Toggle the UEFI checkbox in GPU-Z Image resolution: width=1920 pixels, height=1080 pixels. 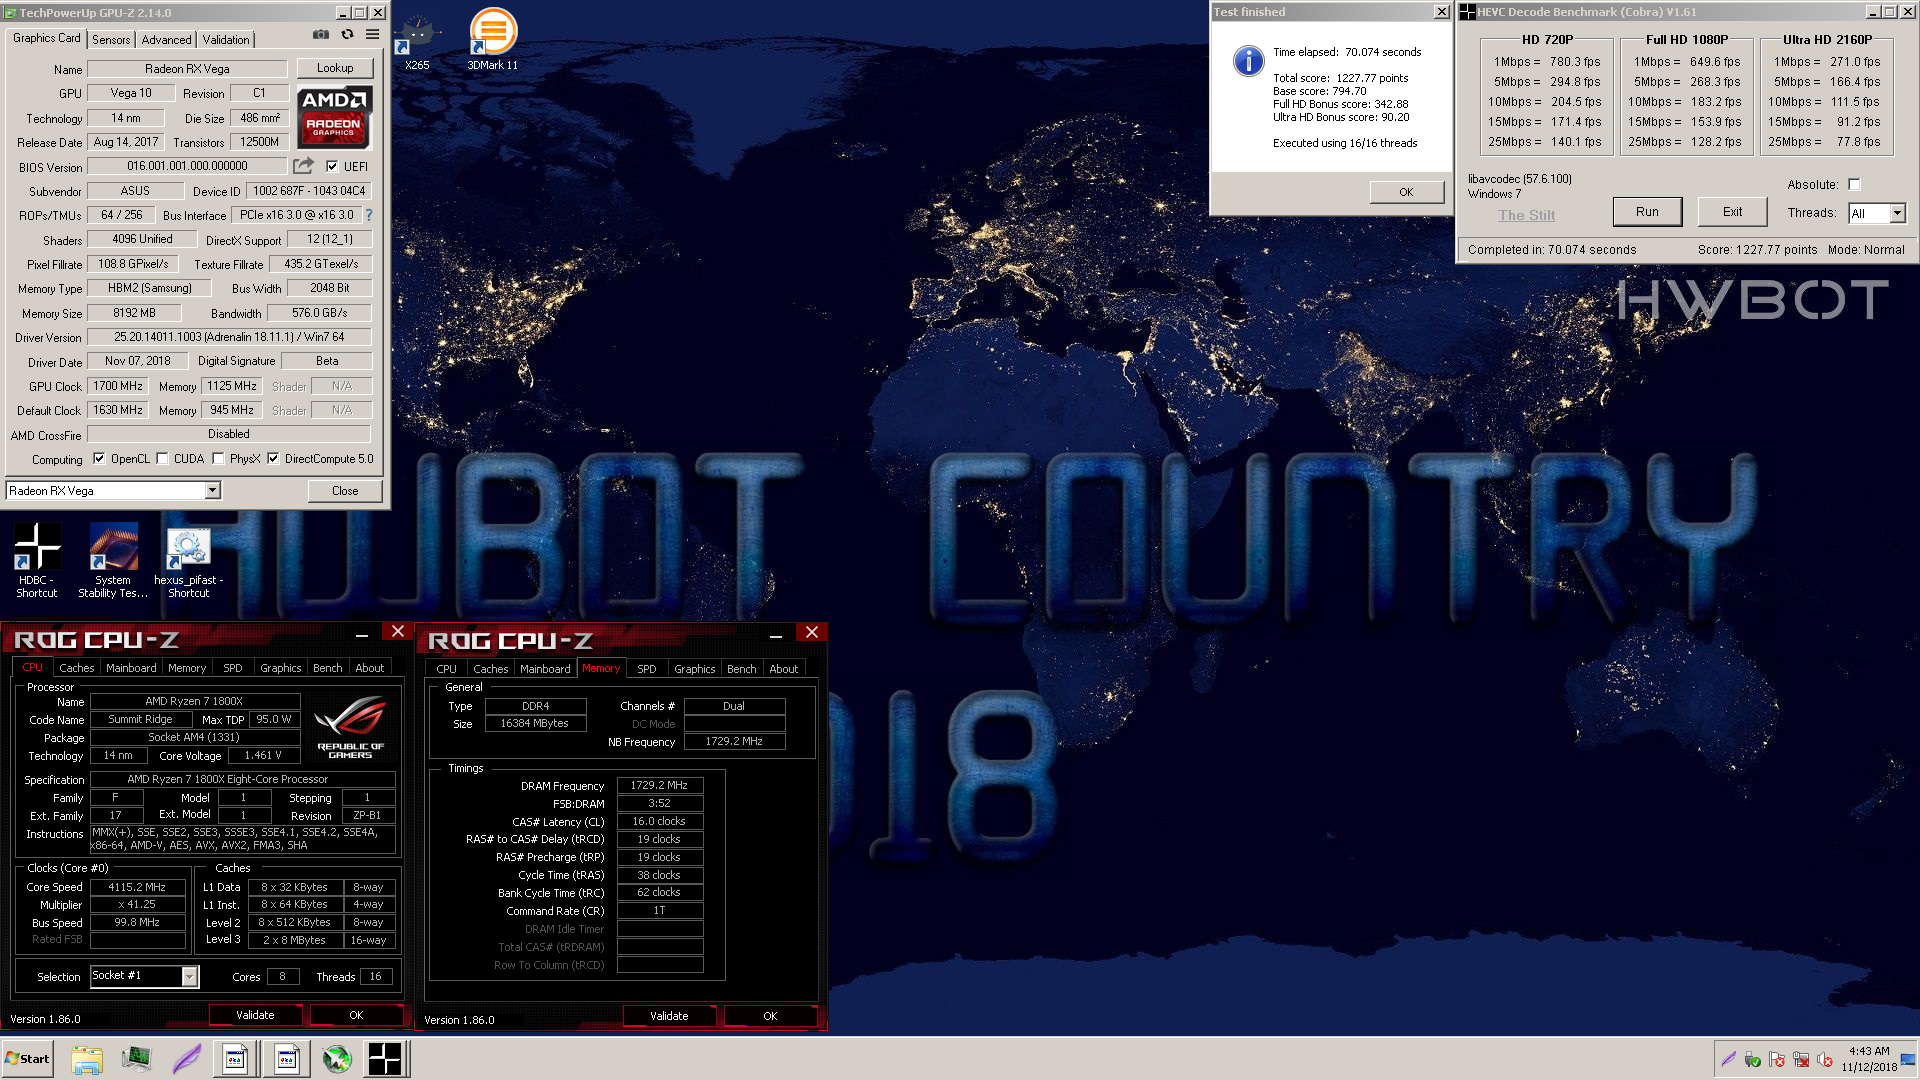click(332, 167)
